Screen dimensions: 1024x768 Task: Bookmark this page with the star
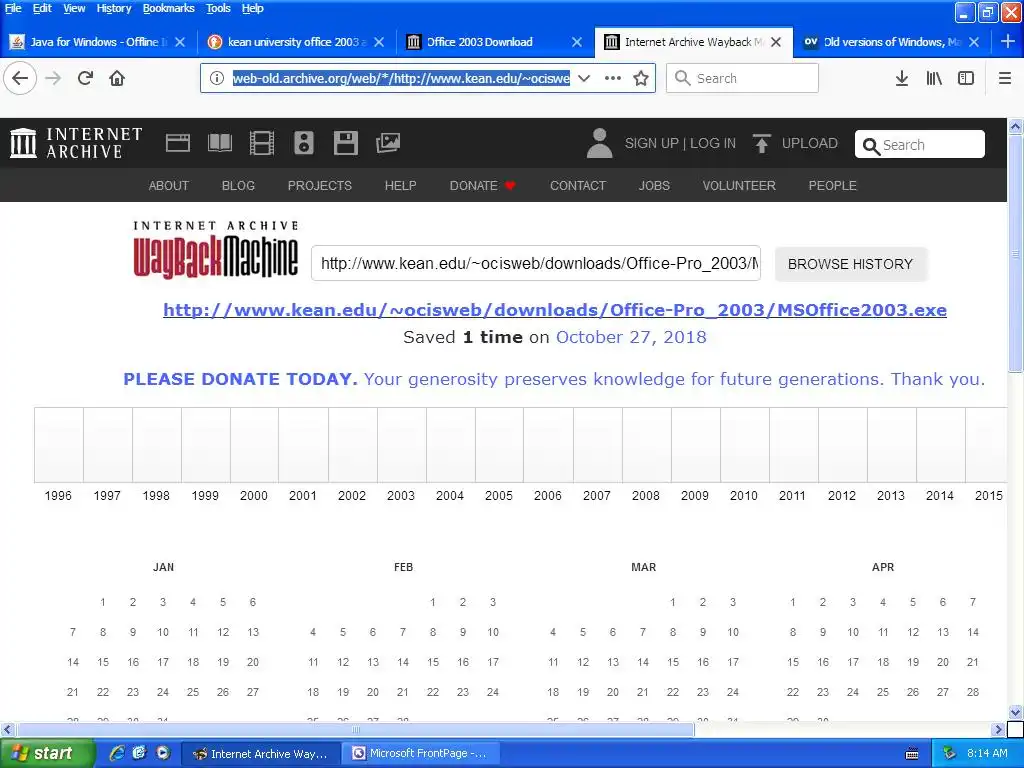pos(641,78)
